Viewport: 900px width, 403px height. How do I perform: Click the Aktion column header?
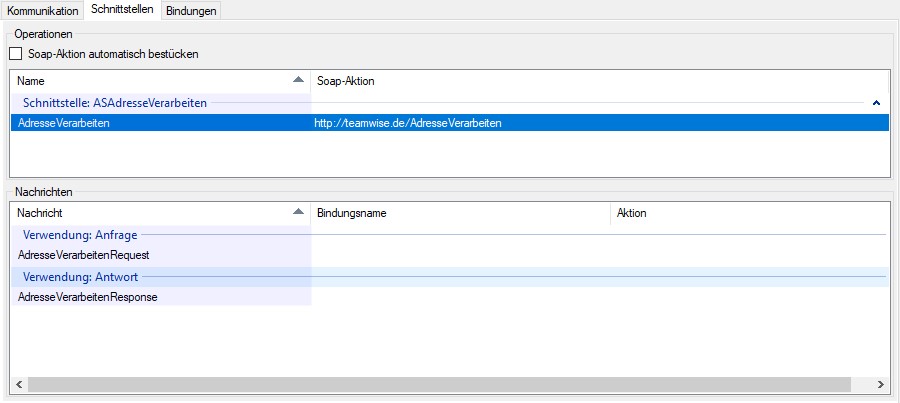pos(632,213)
